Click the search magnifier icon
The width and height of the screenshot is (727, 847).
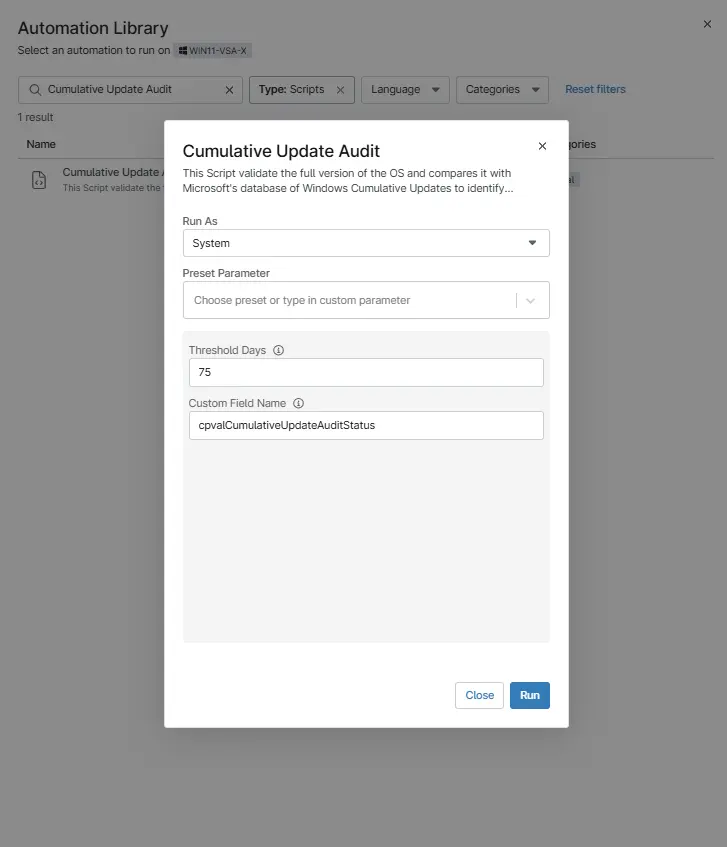pos(35,90)
